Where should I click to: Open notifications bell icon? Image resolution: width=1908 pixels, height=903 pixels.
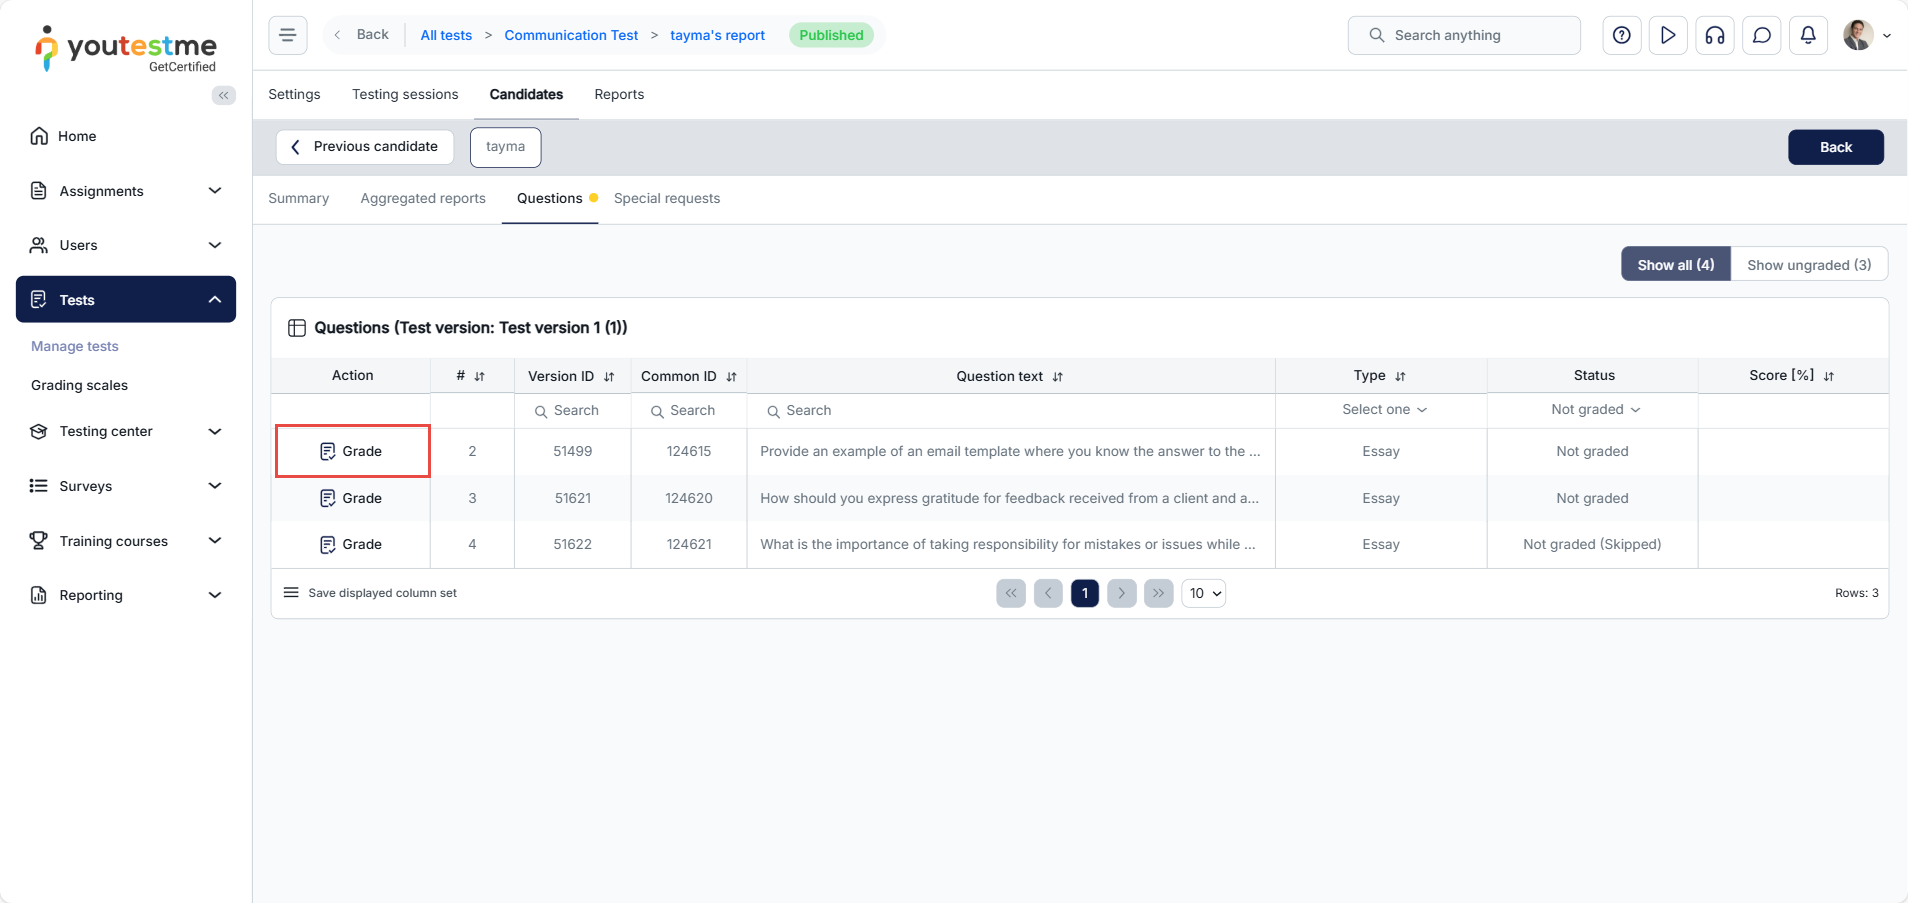click(1807, 35)
